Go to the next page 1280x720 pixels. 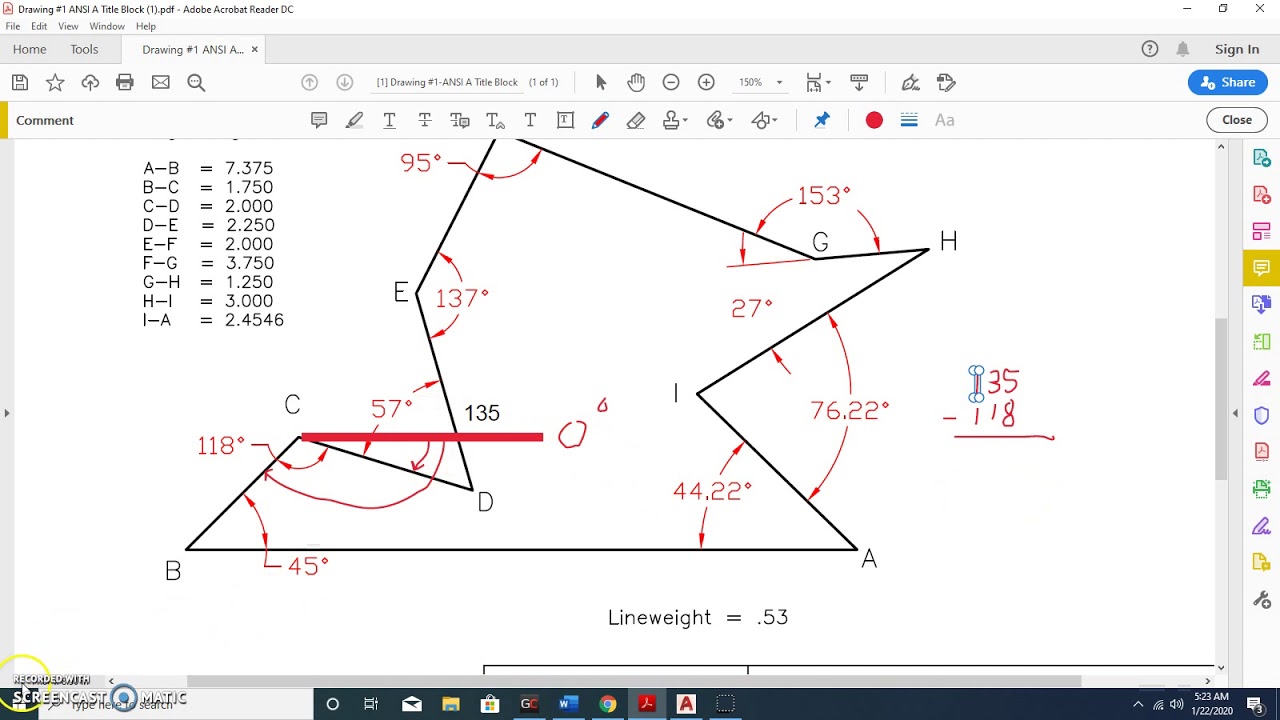[x=345, y=82]
